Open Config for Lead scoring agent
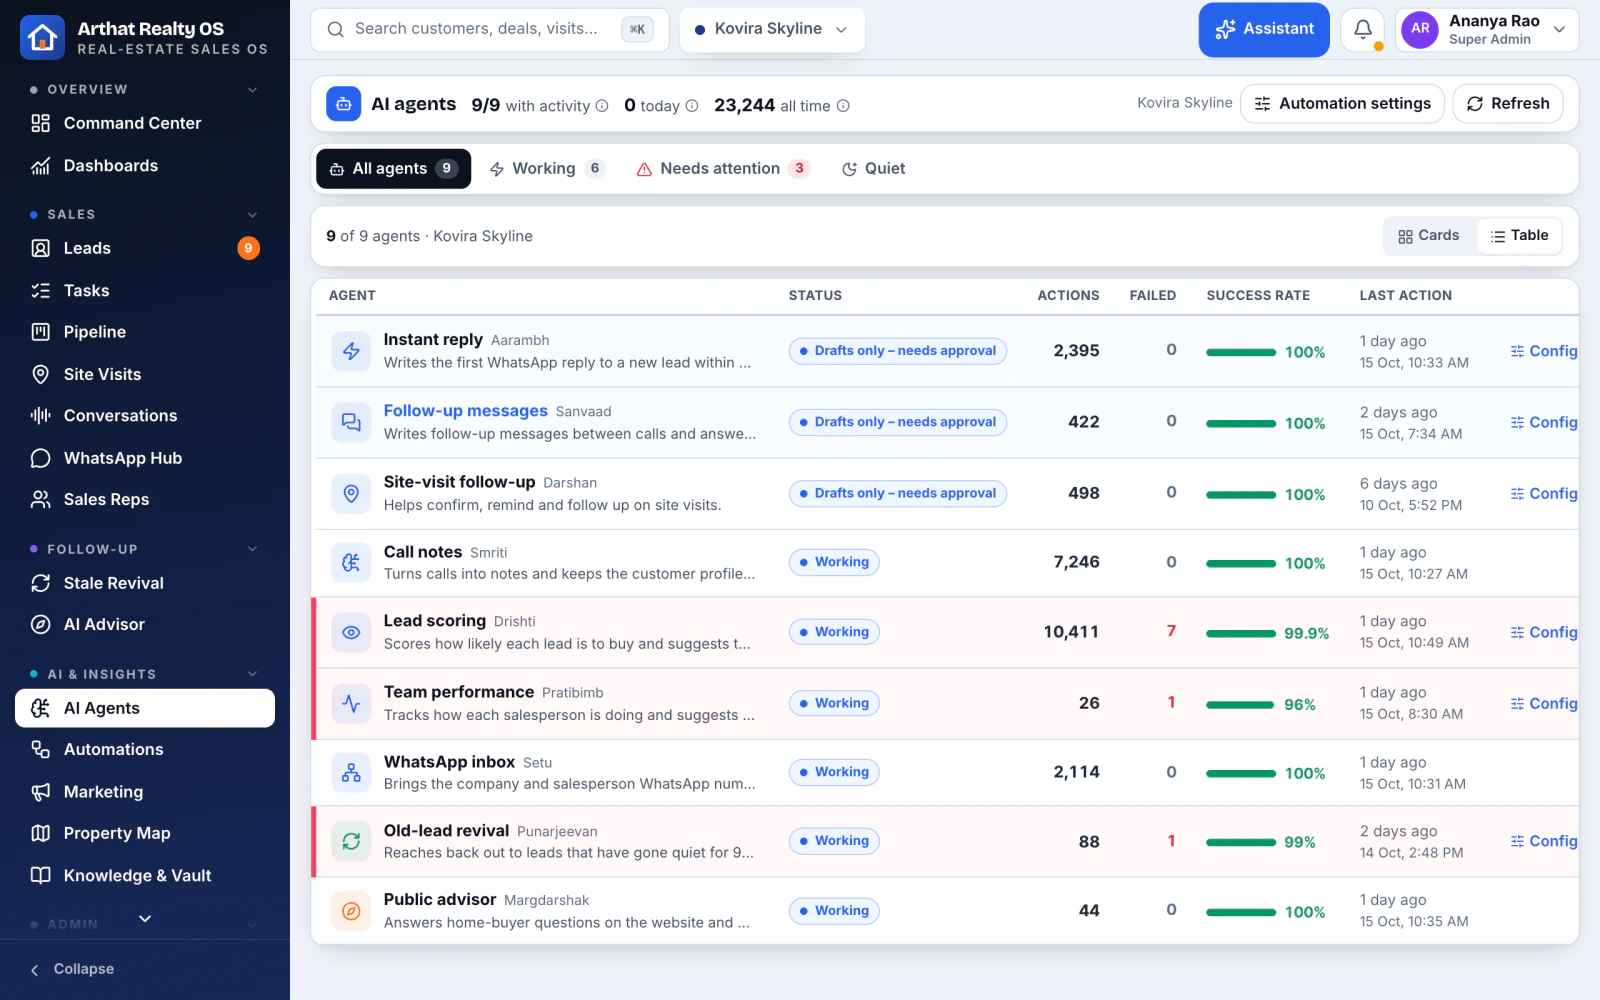The height and width of the screenshot is (1000, 1600). pyautogui.click(x=1544, y=632)
